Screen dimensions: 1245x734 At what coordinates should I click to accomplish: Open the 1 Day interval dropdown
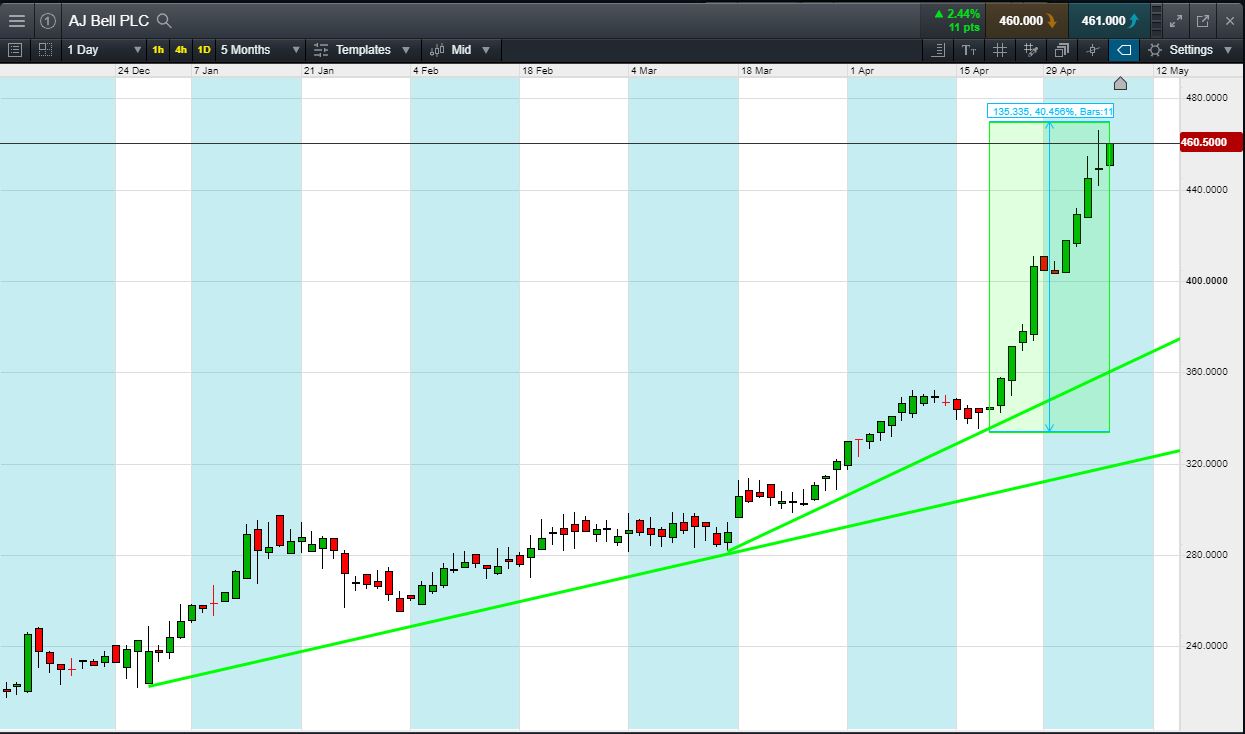(104, 50)
